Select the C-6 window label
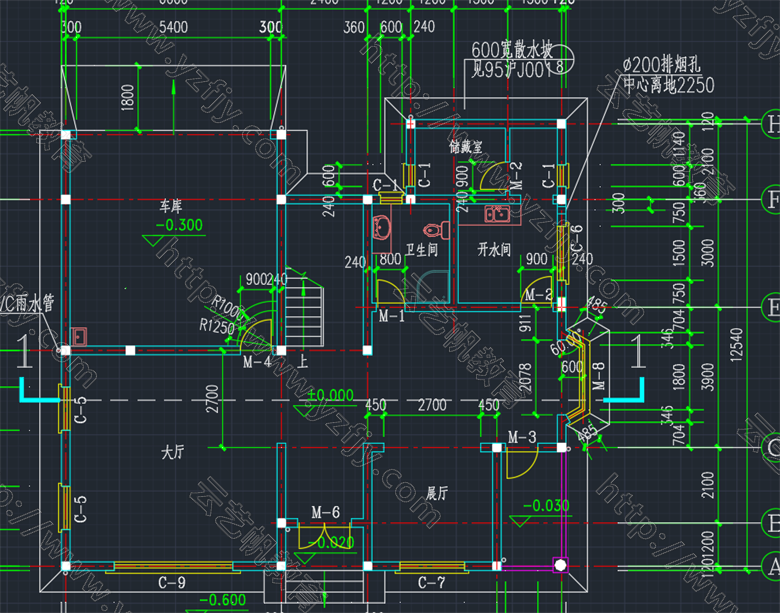This screenshot has width=780, height=613. pyautogui.click(x=576, y=239)
